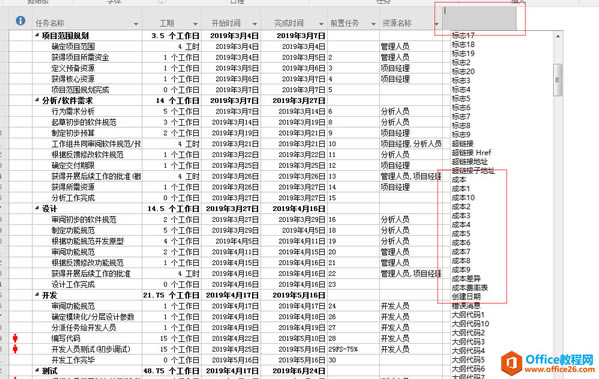Click red overallocation icon beside 开发人员测试

[15, 349]
